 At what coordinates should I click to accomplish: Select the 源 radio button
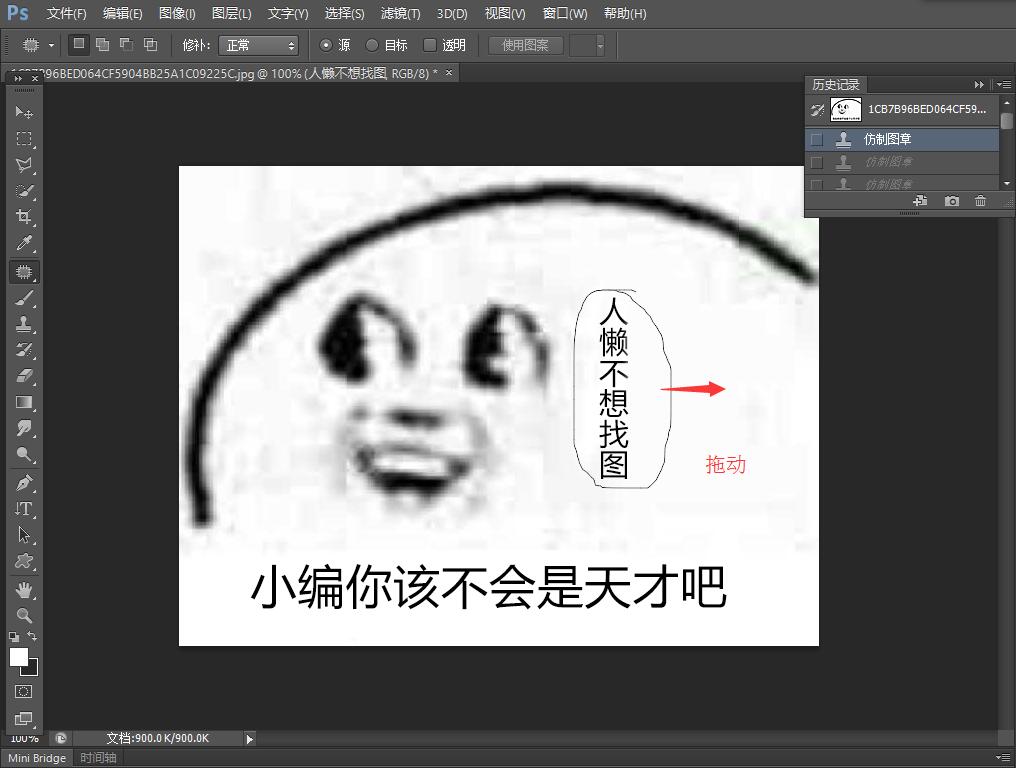point(325,45)
